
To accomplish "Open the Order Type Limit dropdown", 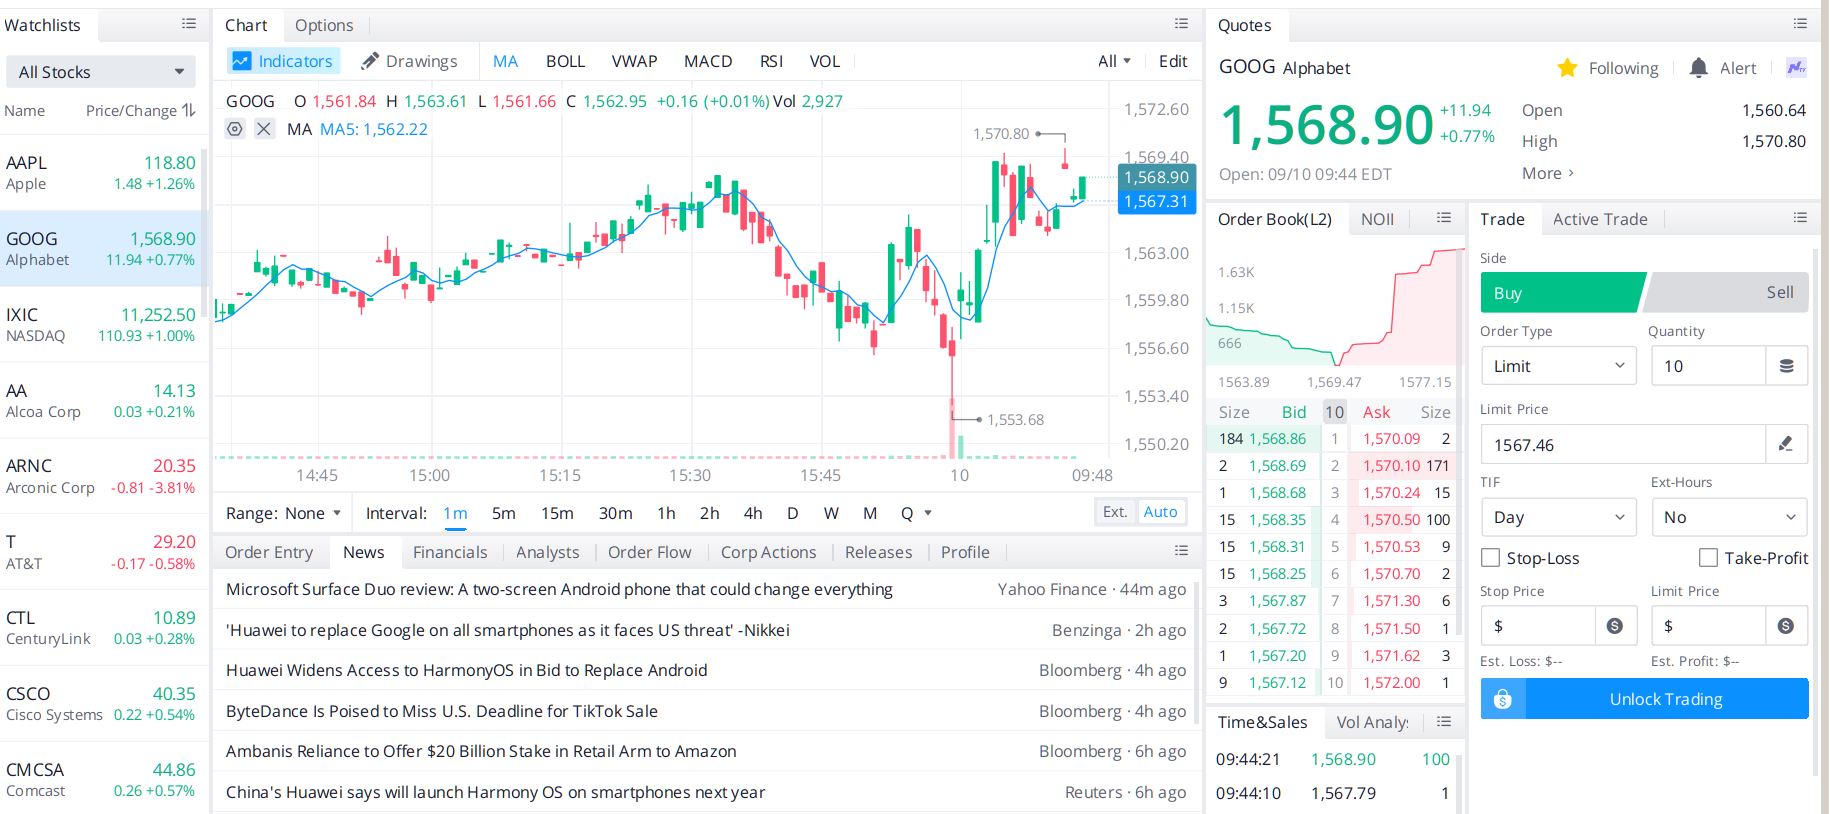I will [x=1558, y=366].
